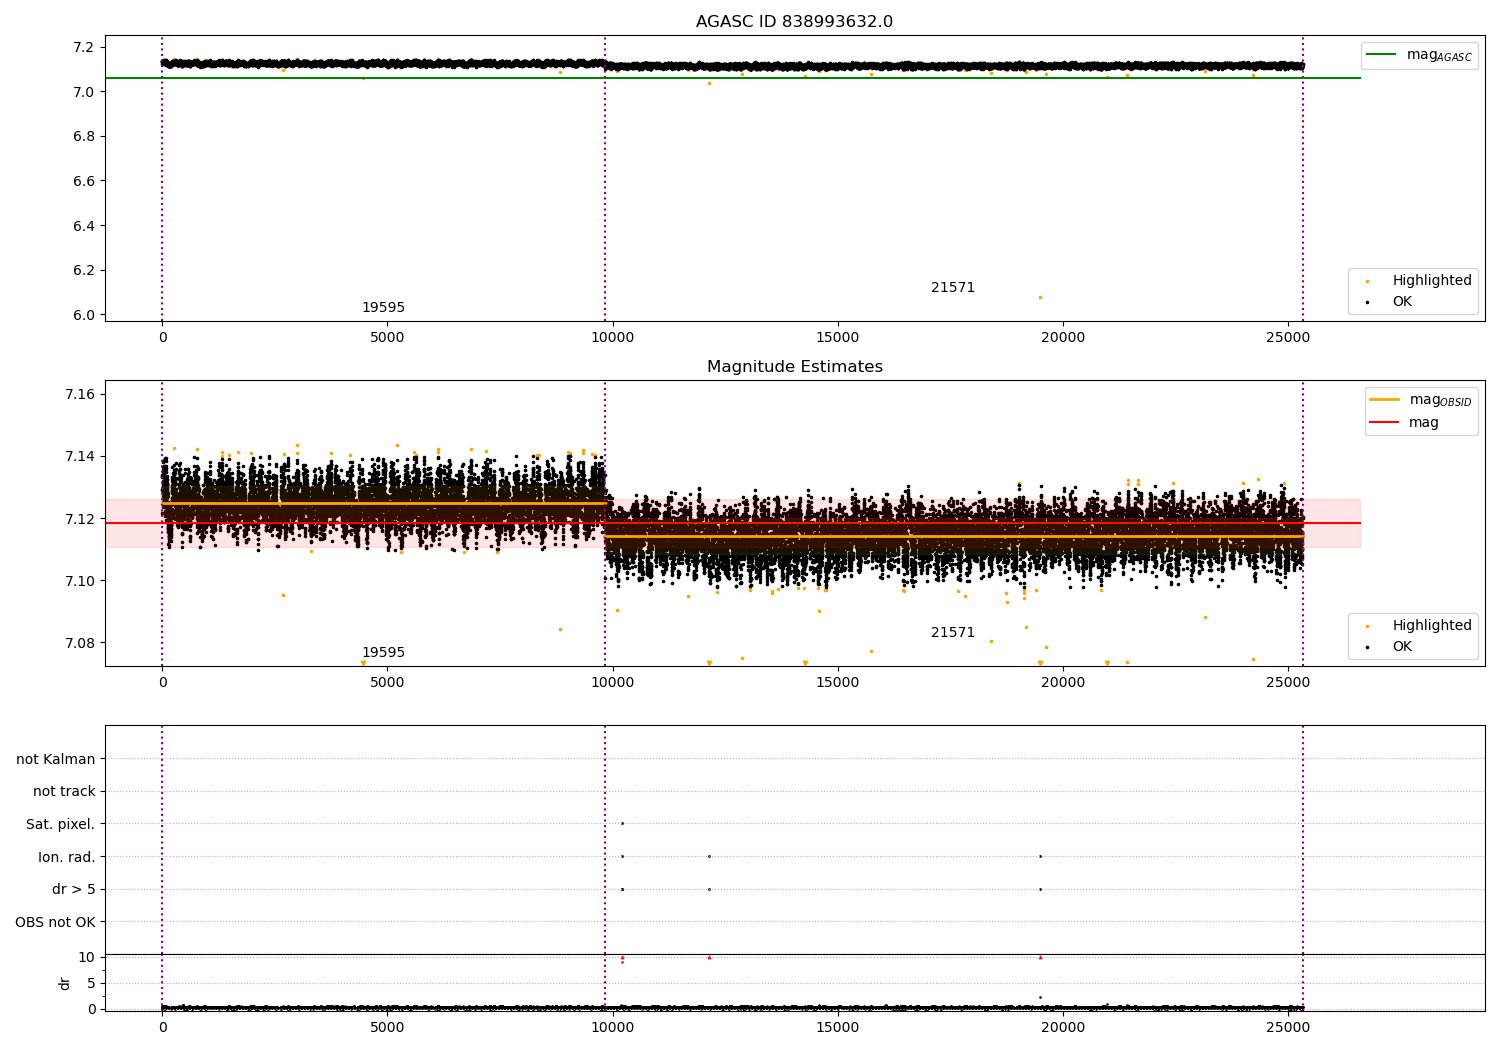This screenshot has height=1050, width=1500.
Task: Select "OK" in the Magnitude Estimates legend
Action: point(1402,647)
